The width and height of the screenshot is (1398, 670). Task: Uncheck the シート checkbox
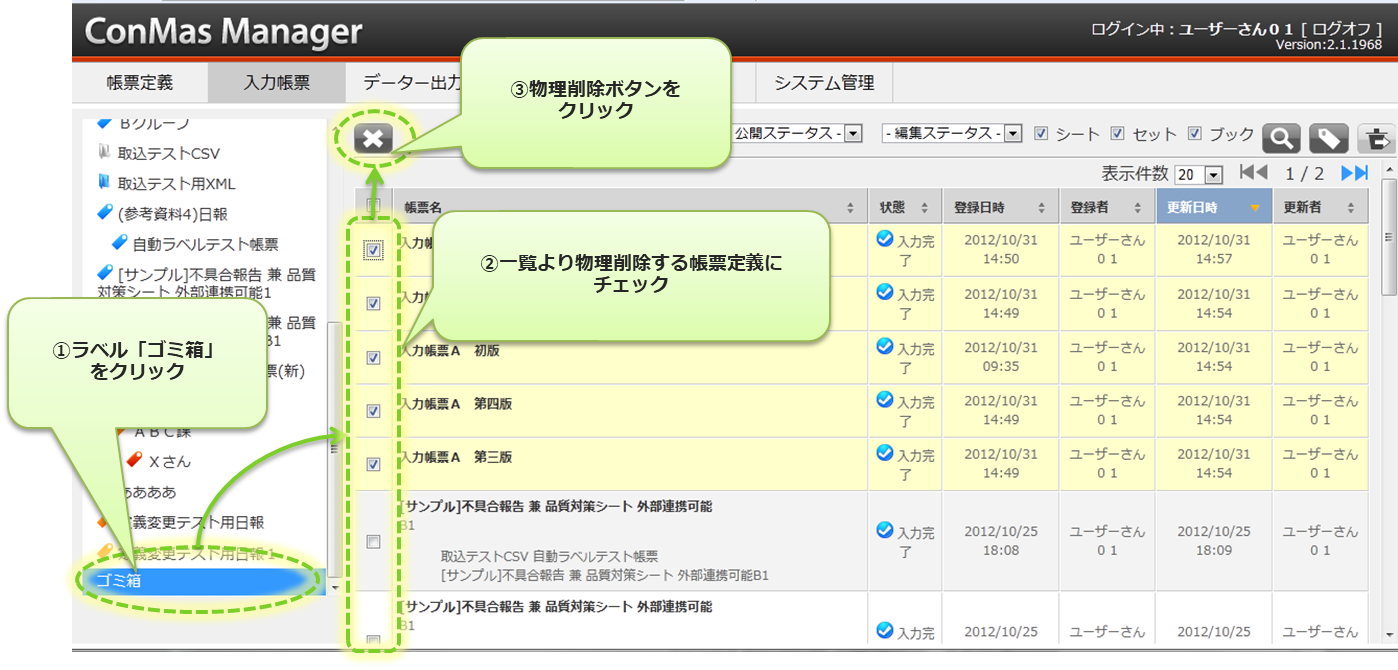[x=1041, y=133]
